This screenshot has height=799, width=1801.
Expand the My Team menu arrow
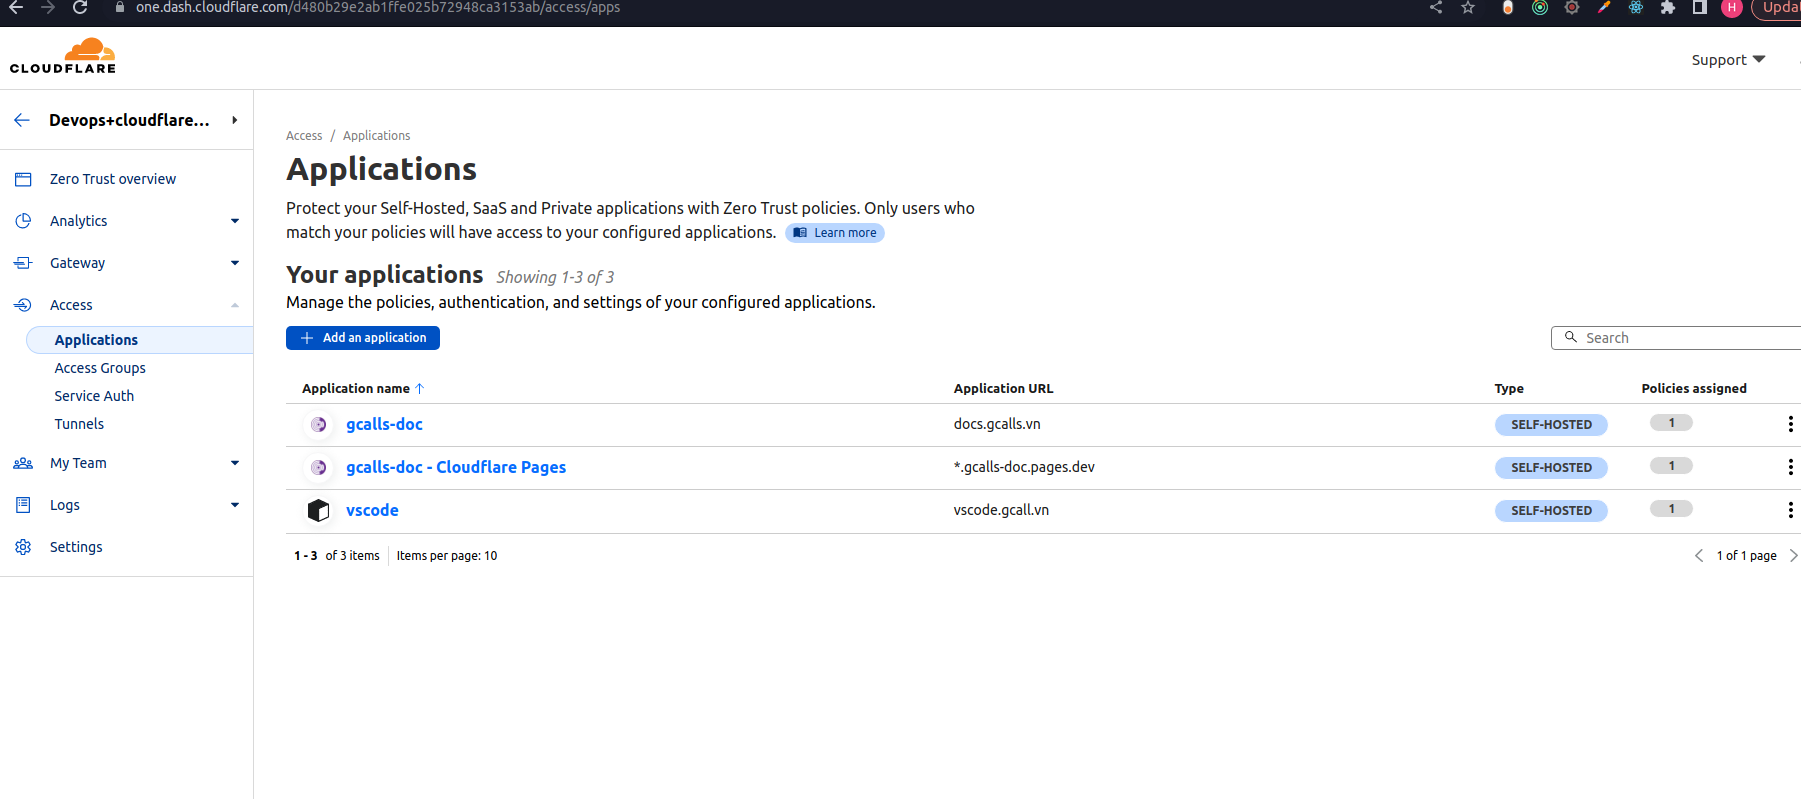235,463
